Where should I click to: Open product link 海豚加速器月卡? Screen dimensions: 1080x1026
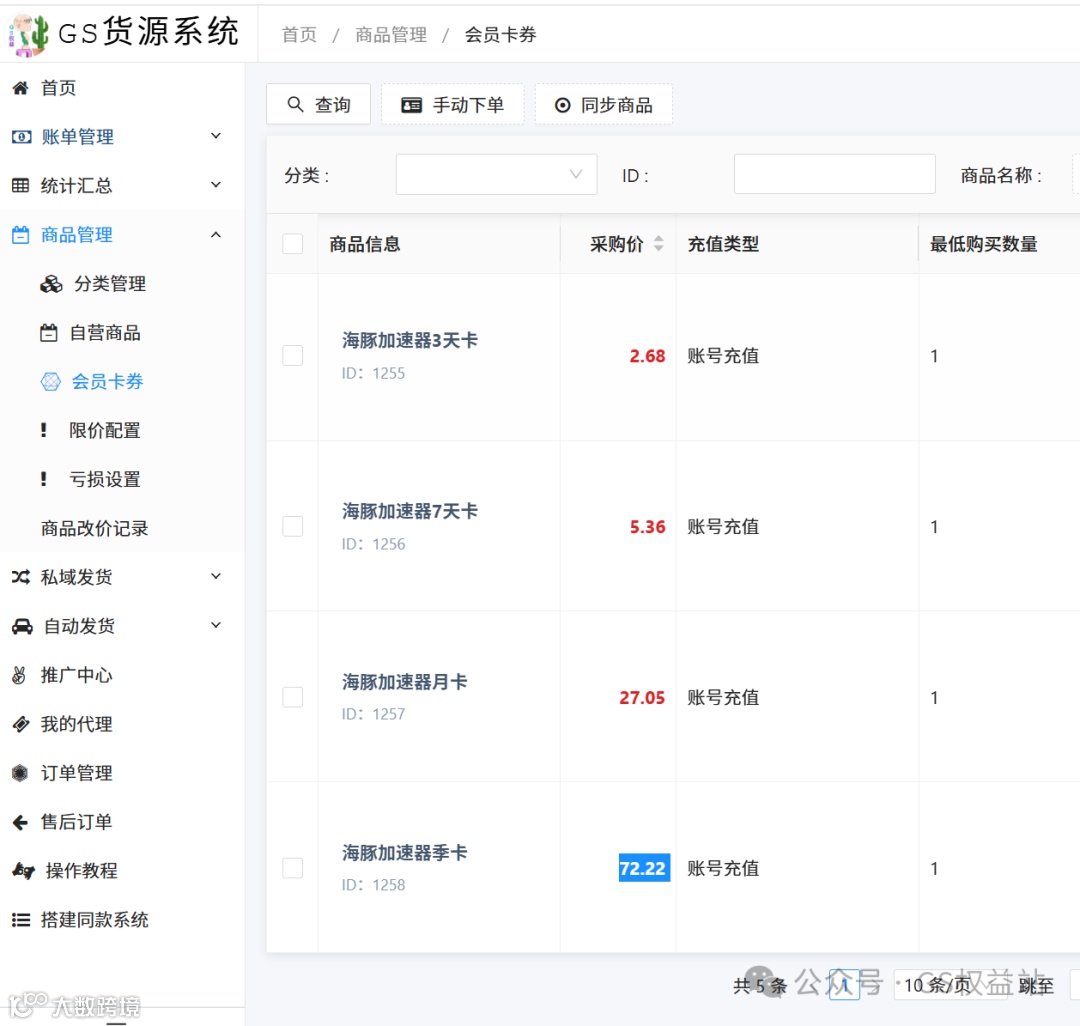coord(405,682)
